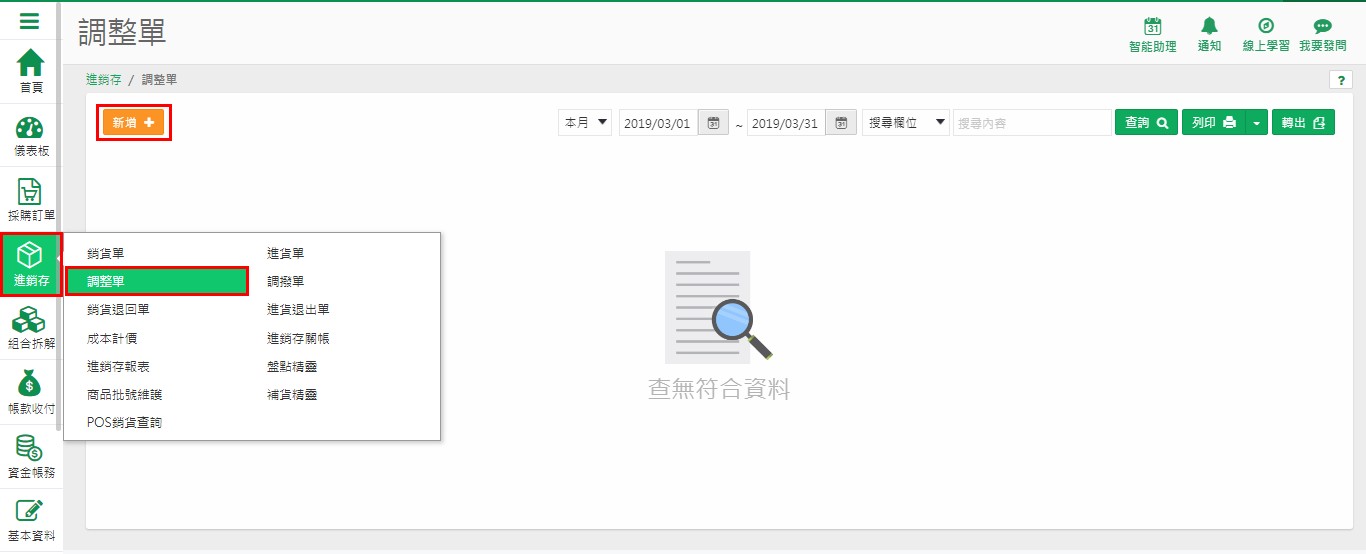Open start date calendar picker icon
The height and width of the screenshot is (554, 1366).
click(713, 123)
